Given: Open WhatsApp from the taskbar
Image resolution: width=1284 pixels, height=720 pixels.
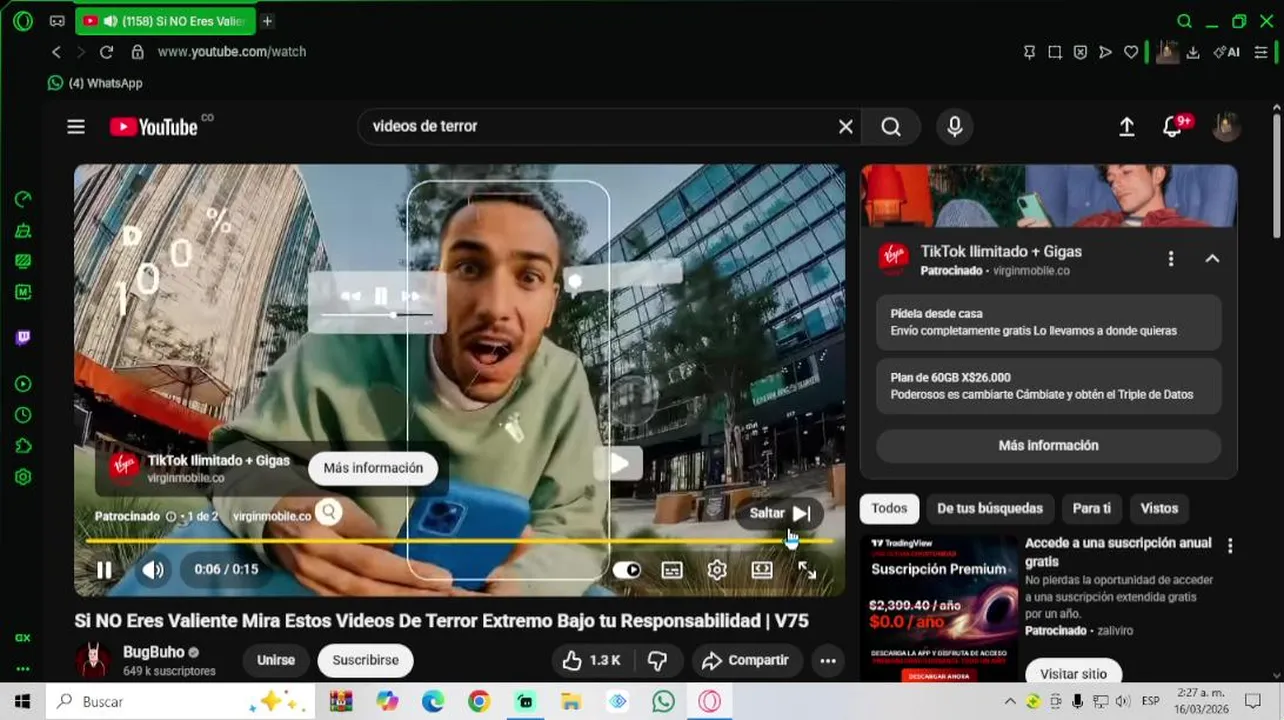Looking at the screenshot, I should (x=664, y=702).
